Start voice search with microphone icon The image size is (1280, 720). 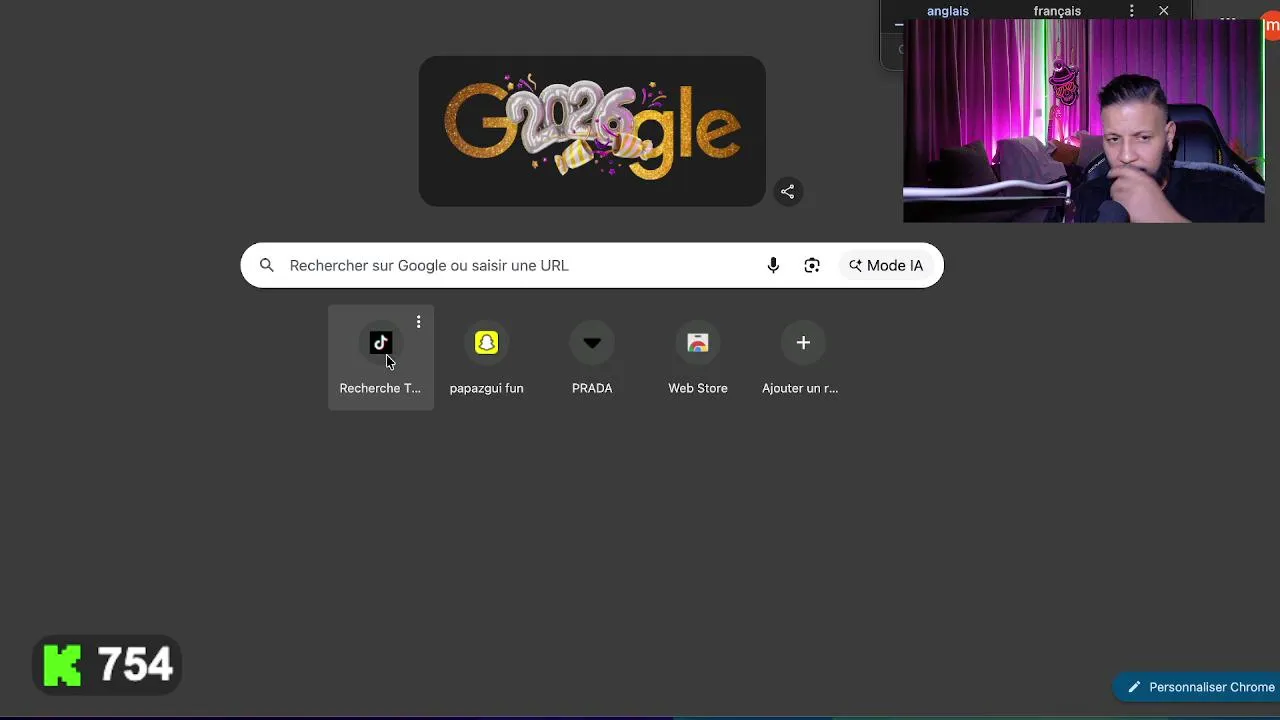(773, 265)
